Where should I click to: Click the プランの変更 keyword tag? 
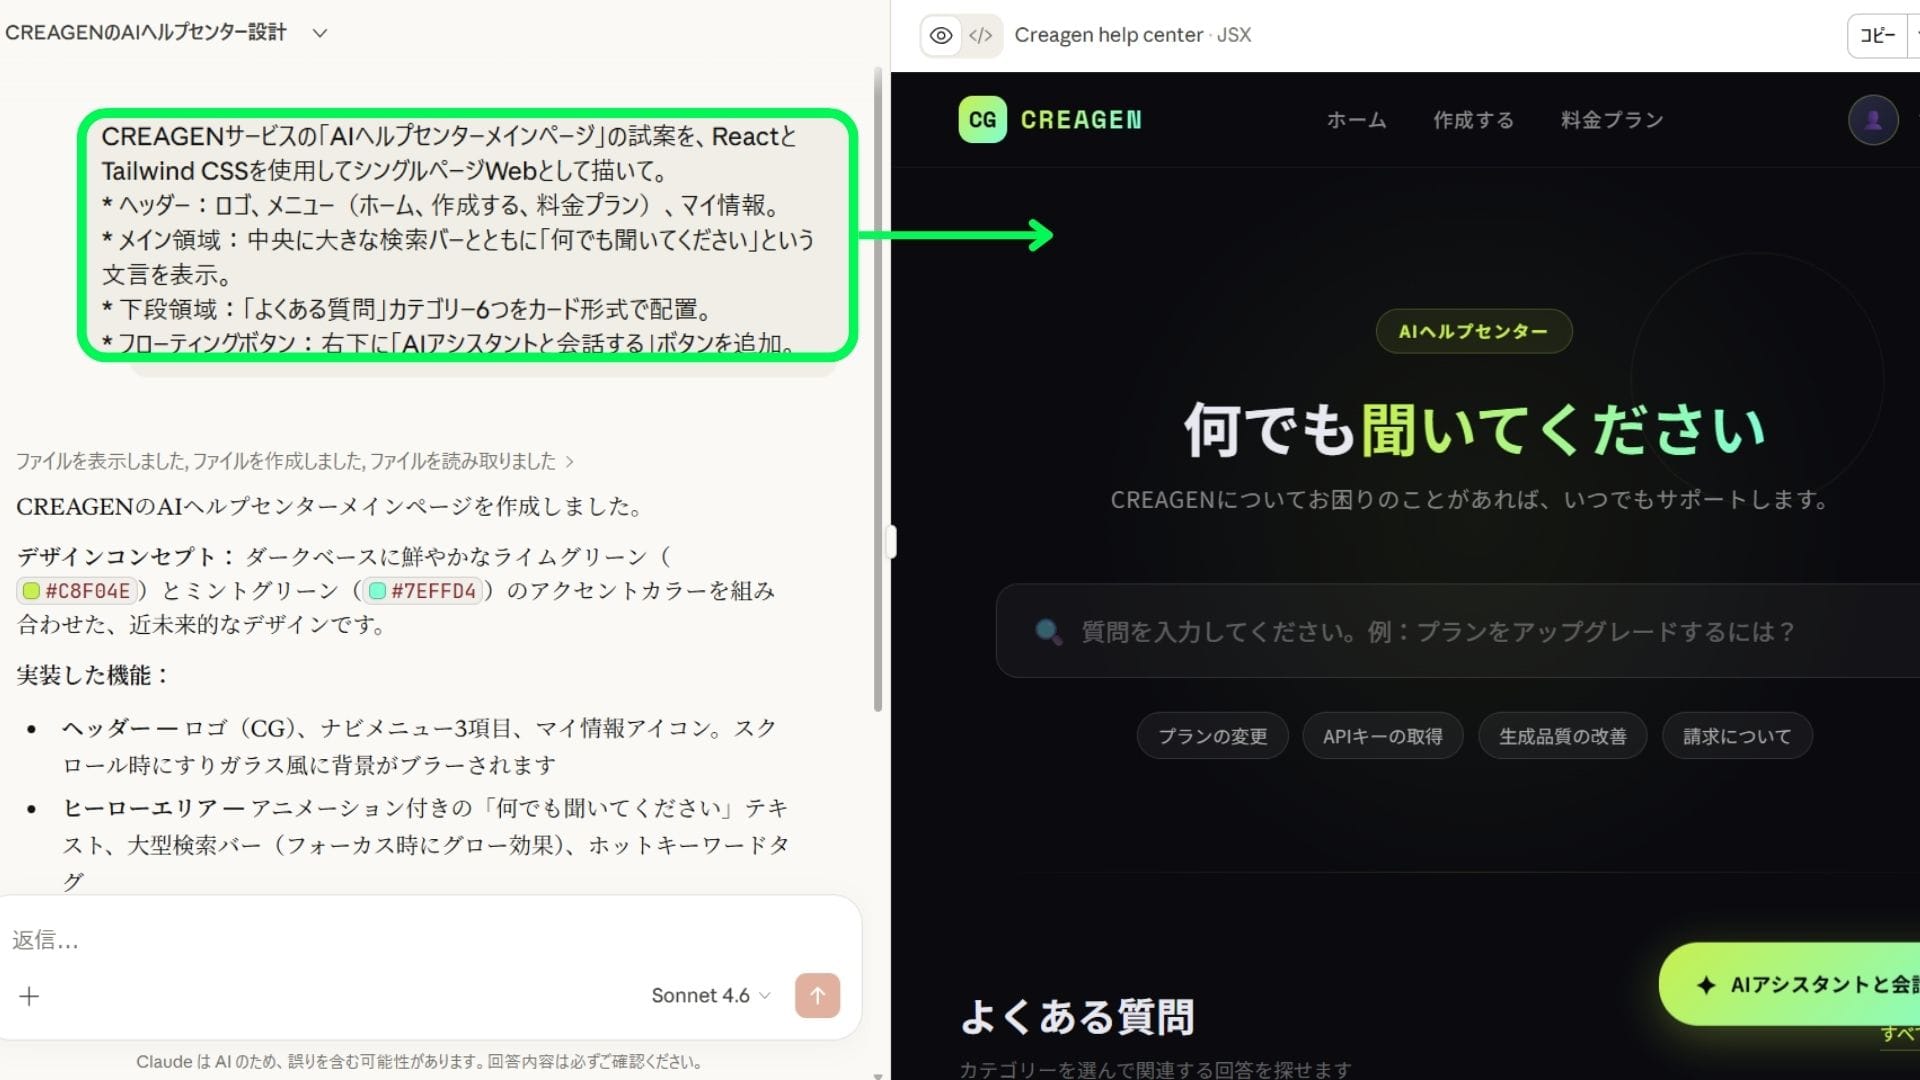click(x=1212, y=736)
